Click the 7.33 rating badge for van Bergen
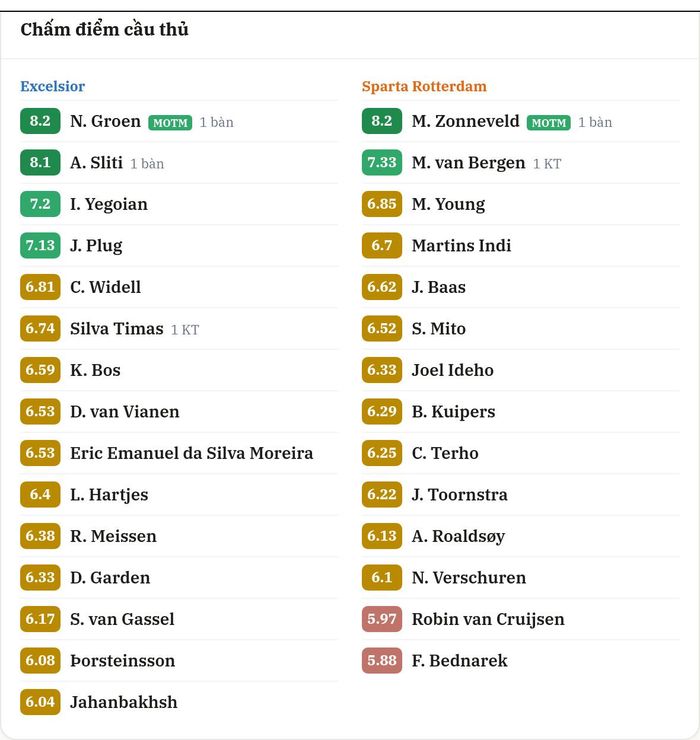Image resolution: width=700 pixels, height=740 pixels. click(382, 163)
